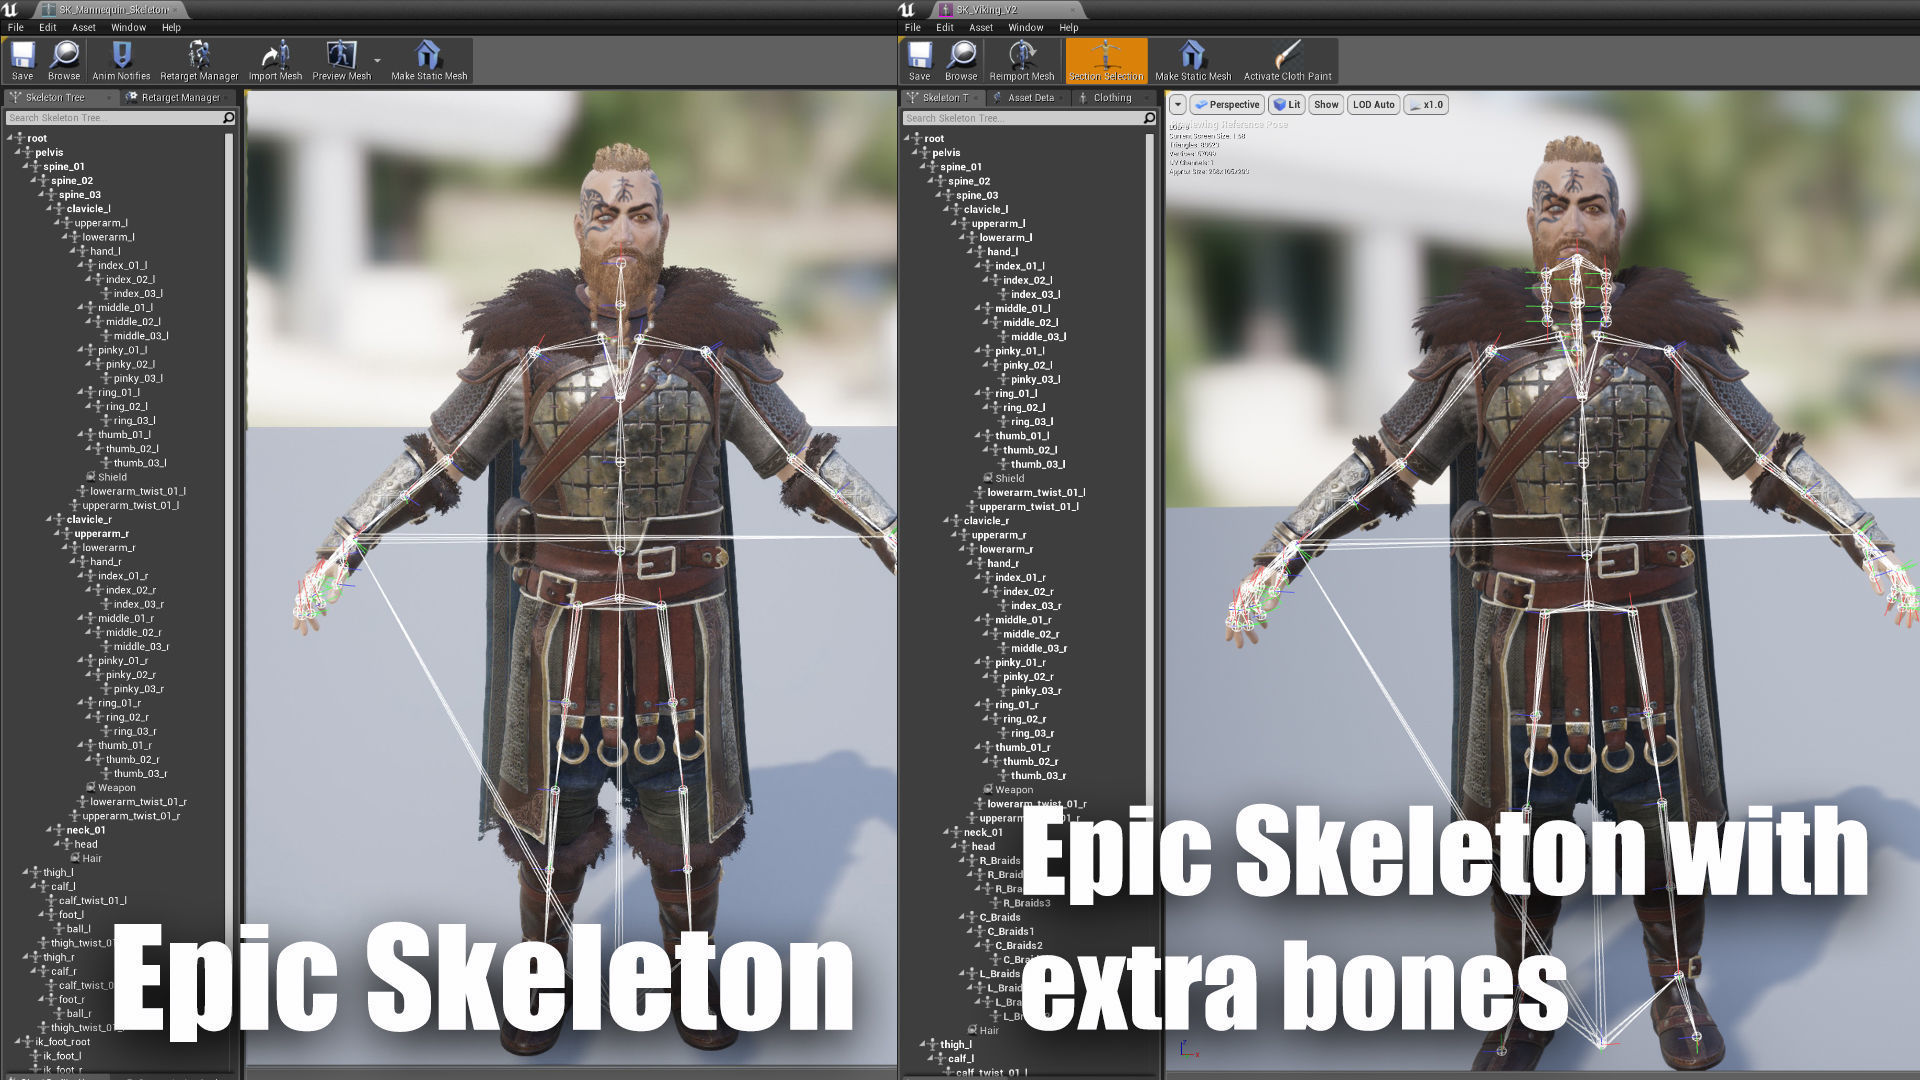The height and width of the screenshot is (1080, 1920).
Task: Toggle Section Selection mode
Action: point(1105,60)
